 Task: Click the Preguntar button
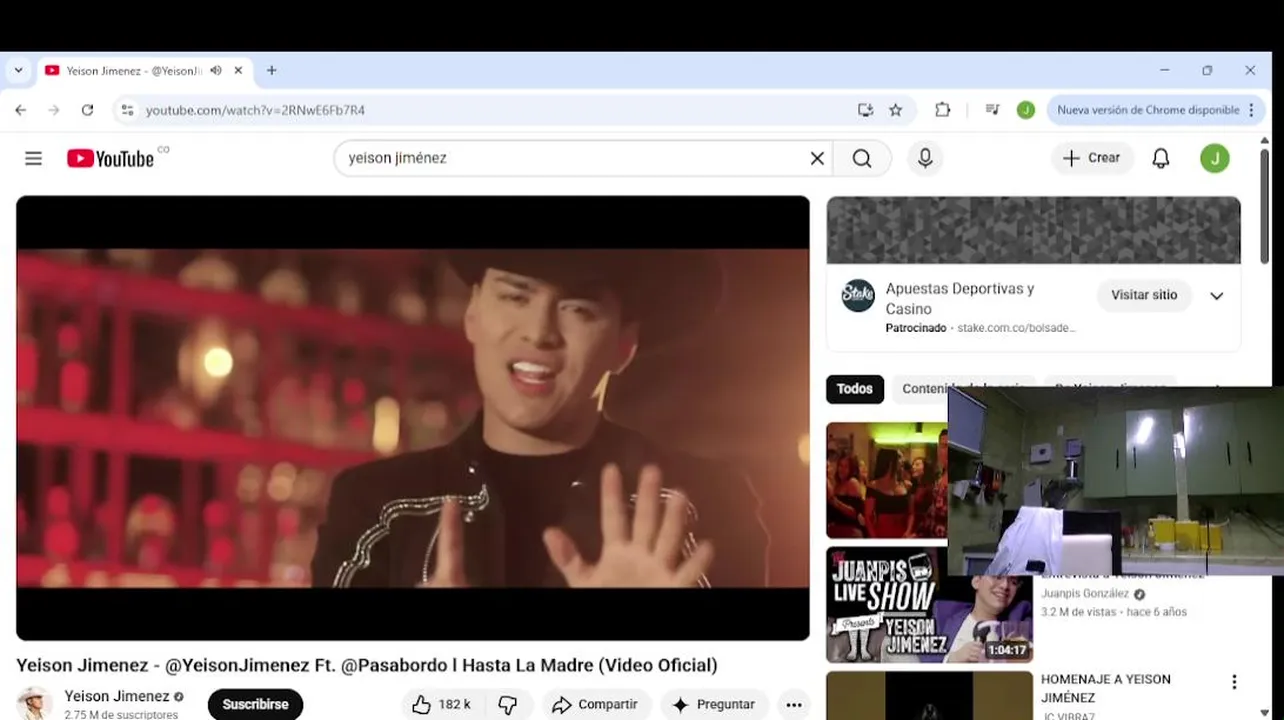(714, 705)
